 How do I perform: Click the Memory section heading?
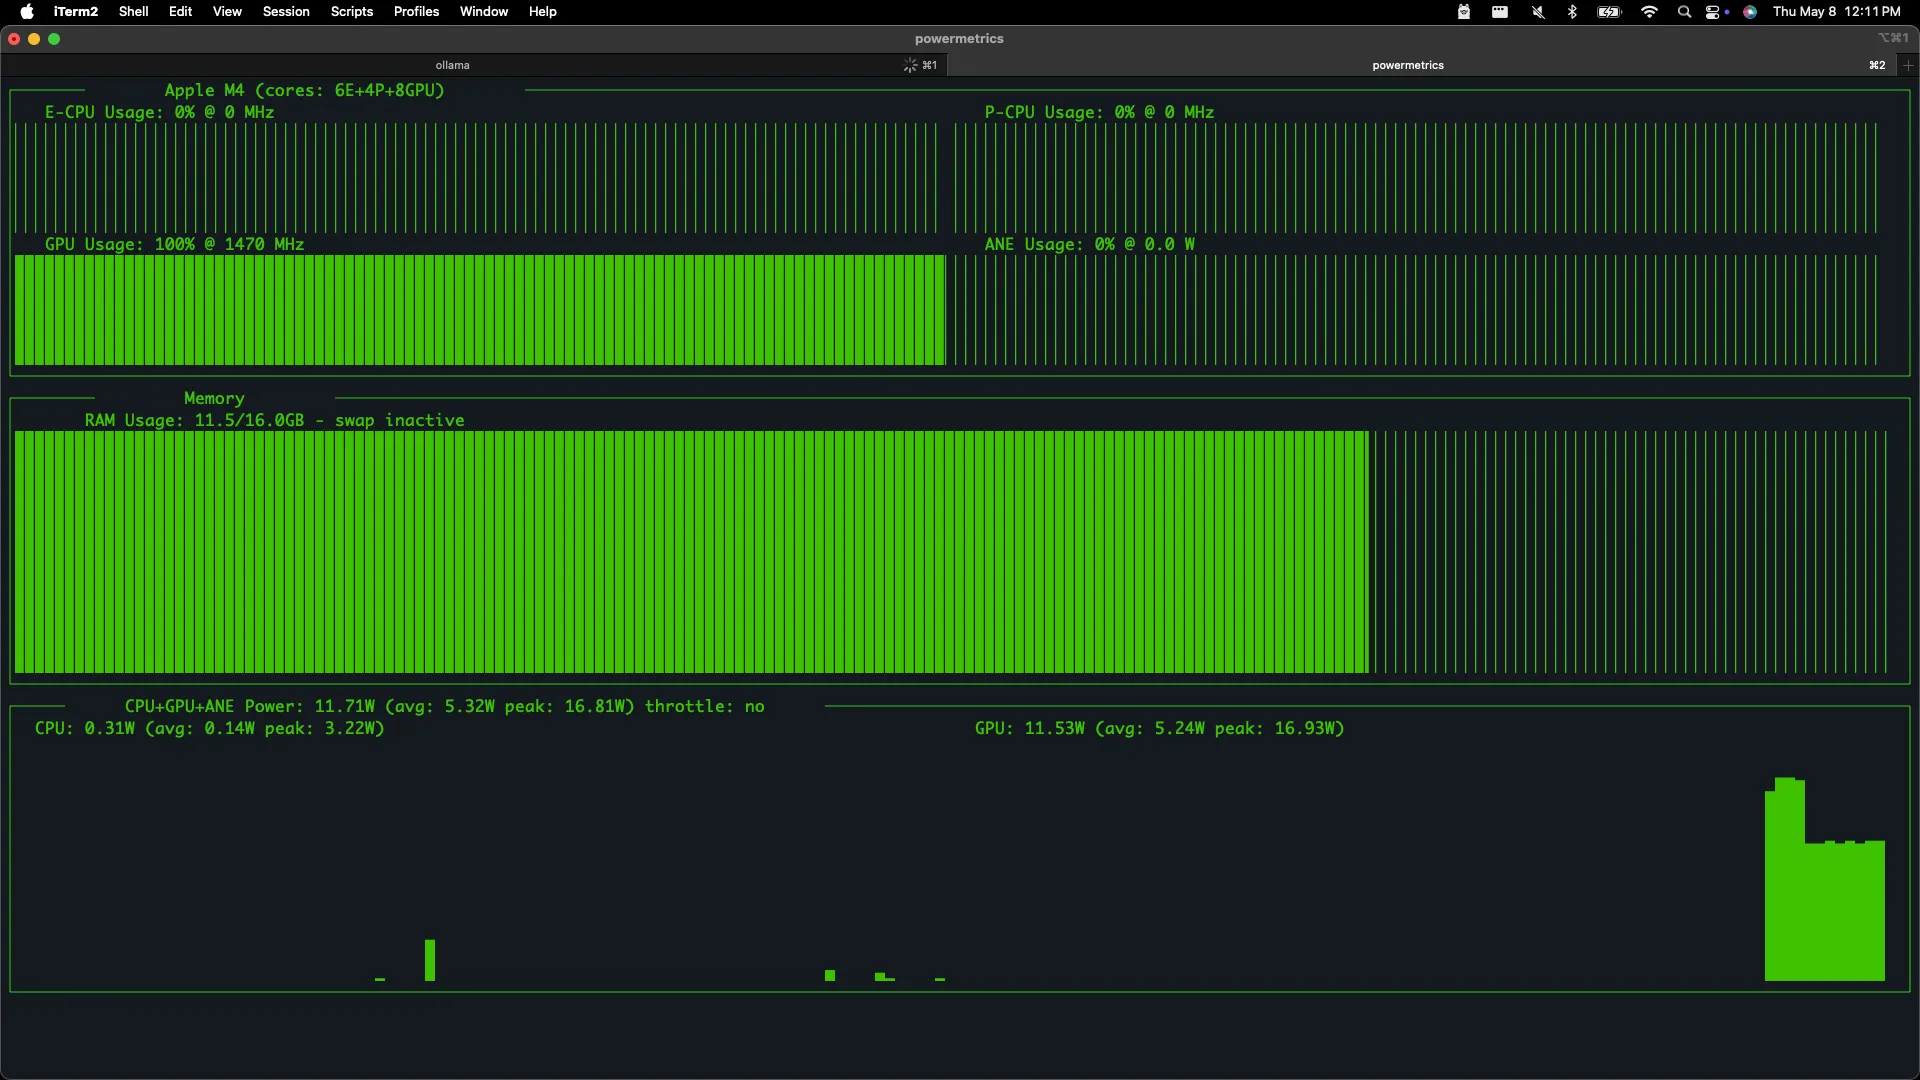pos(214,398)
